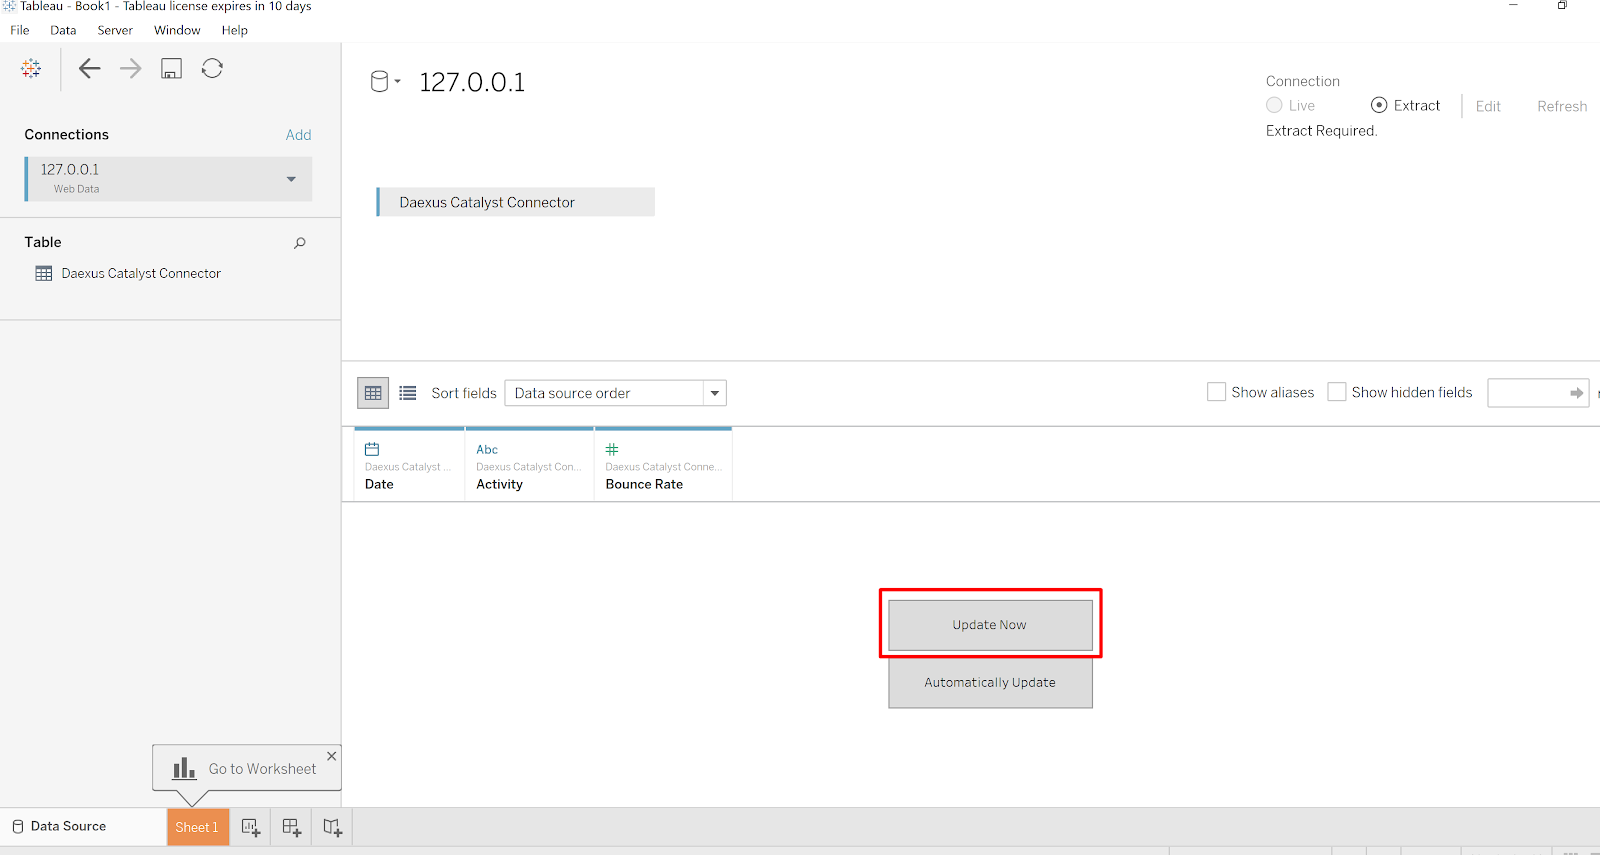Select the Daexus Catalyst Connector table icon
This screenshot has height=855, width=1600.
coord(44,273)
